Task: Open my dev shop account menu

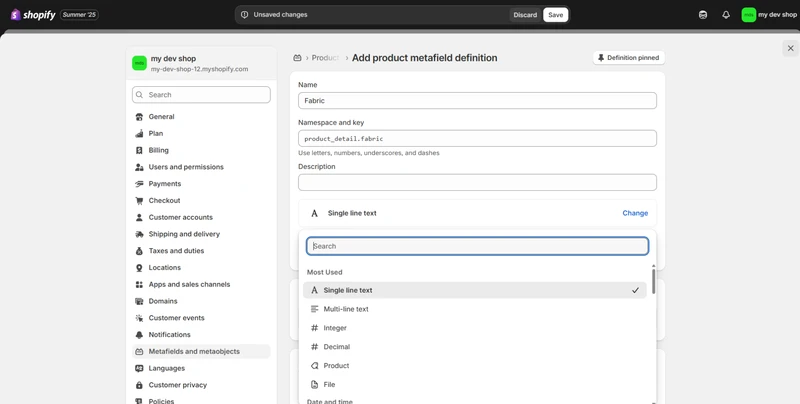Action: pos(769,15)
